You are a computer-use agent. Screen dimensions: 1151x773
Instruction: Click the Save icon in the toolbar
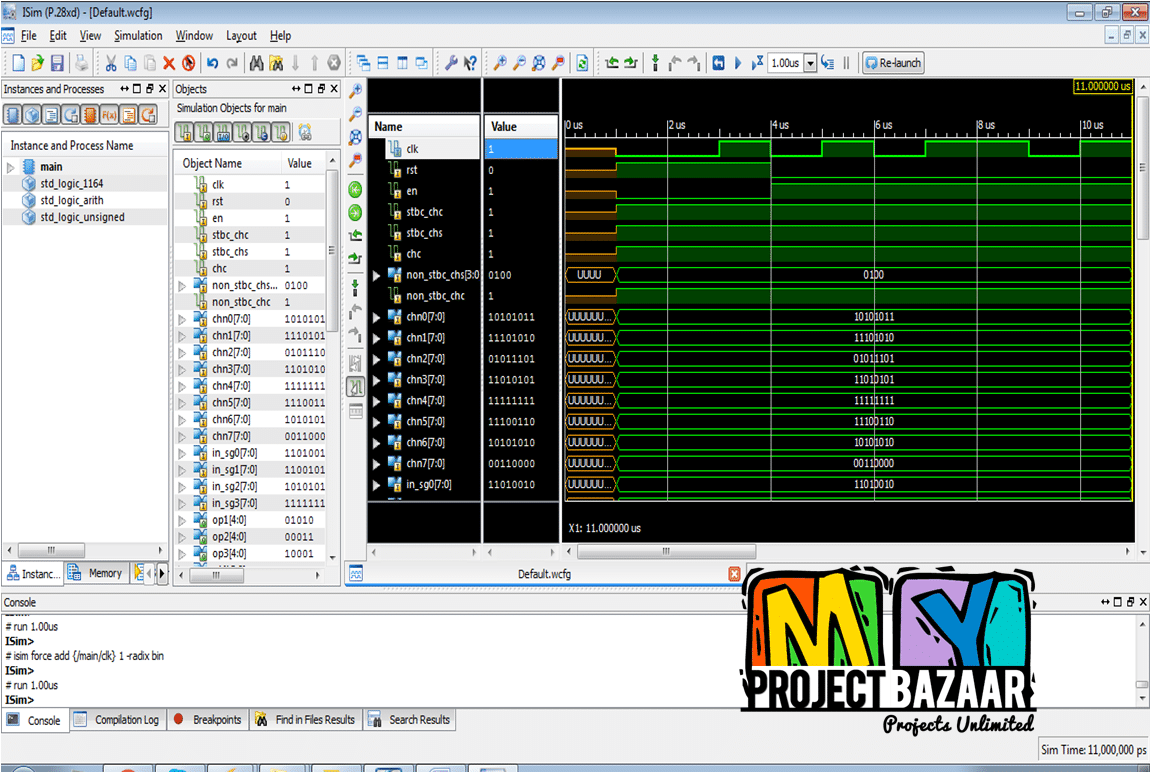pos(57,63)
